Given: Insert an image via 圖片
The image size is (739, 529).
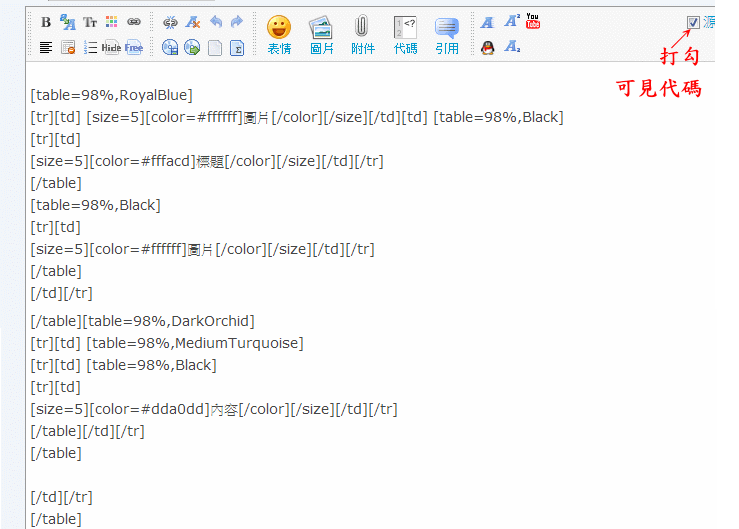Looking at the screenshot, I should pyautogui.click(x=321, y=34).
